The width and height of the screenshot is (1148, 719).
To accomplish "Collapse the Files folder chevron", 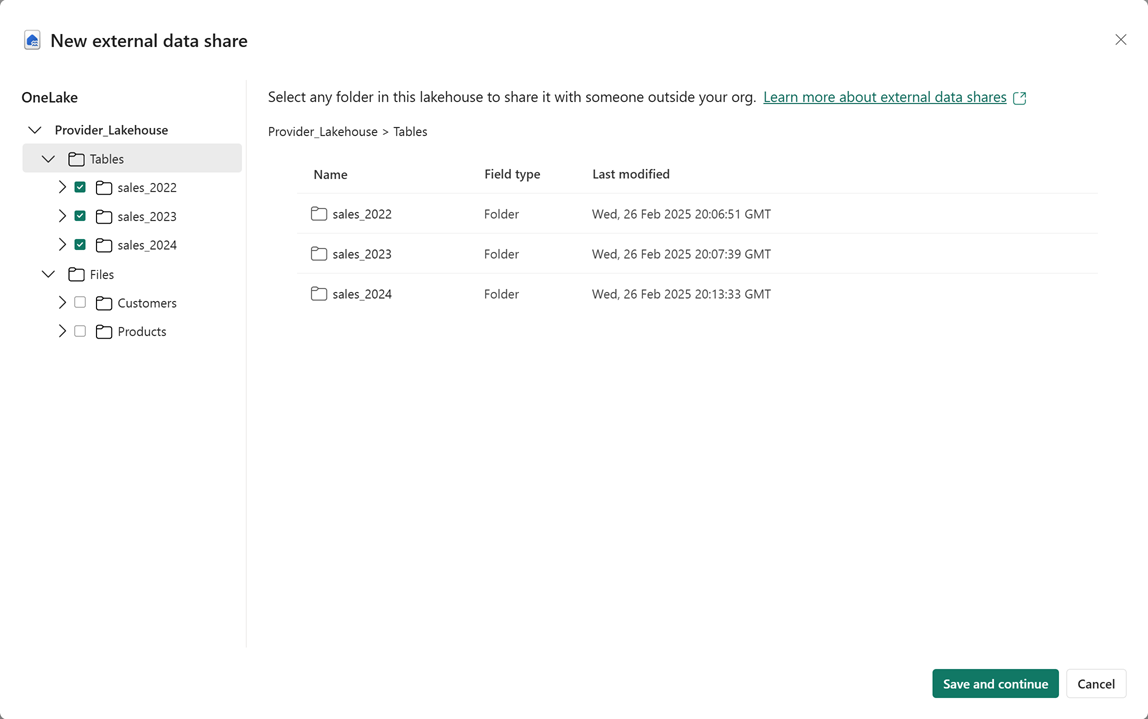I will [x=48, y=273].
